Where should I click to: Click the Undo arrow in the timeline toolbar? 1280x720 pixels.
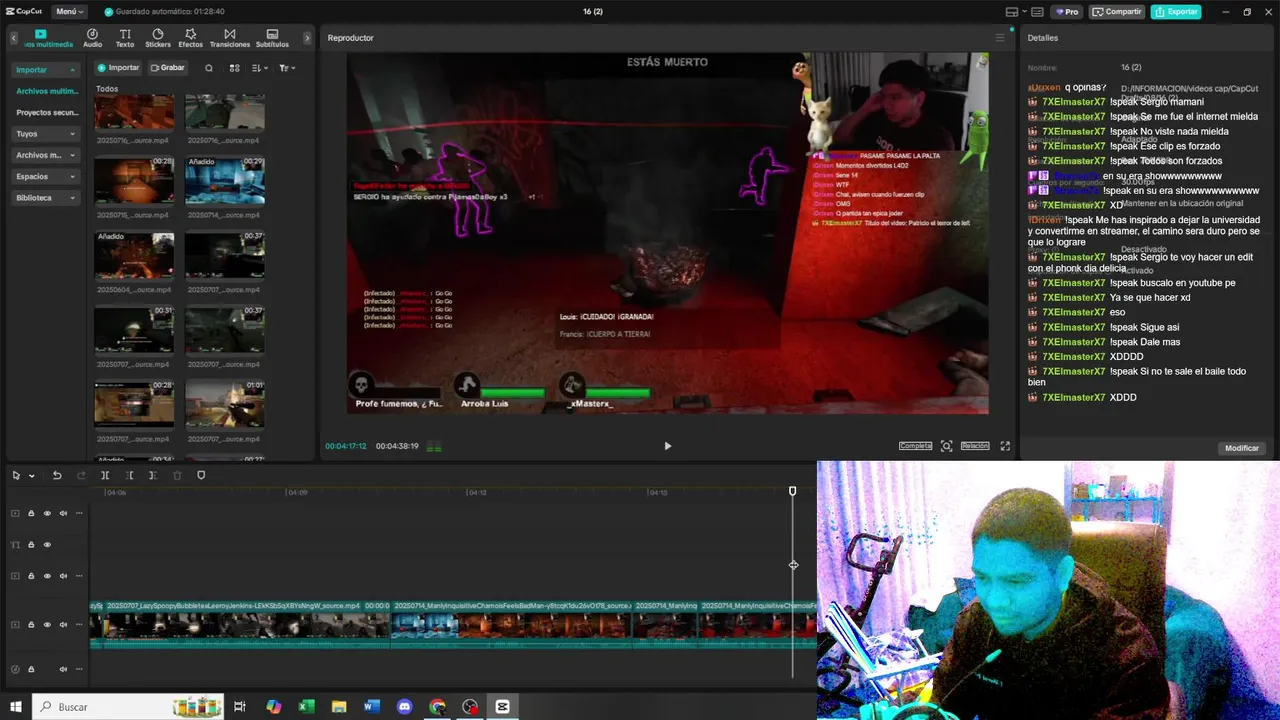(57, 476)
